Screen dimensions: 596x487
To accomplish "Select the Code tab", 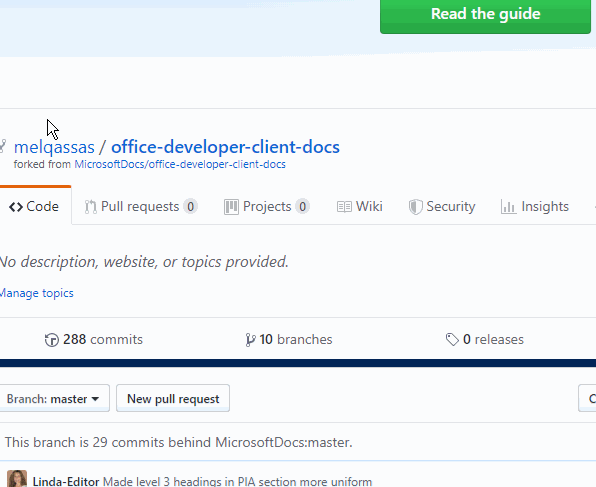I will coord(34,206).
